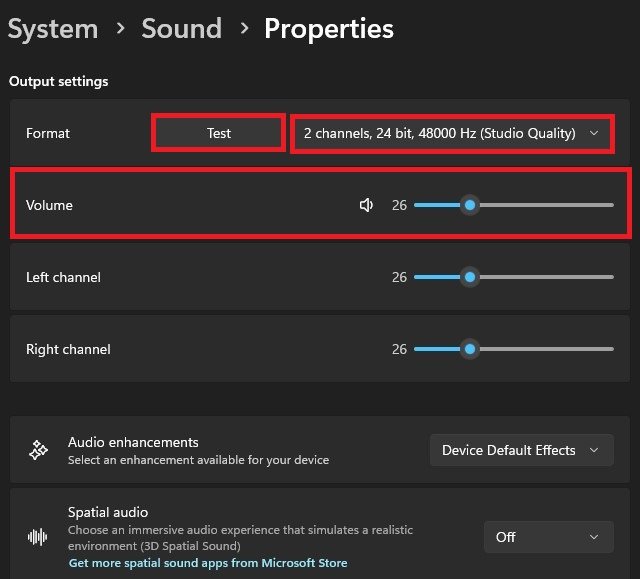Click 'Select an enhancement available' description
The height and width of the screenshot is (579, 640).
pyautogui.click(x=198, y=460)
